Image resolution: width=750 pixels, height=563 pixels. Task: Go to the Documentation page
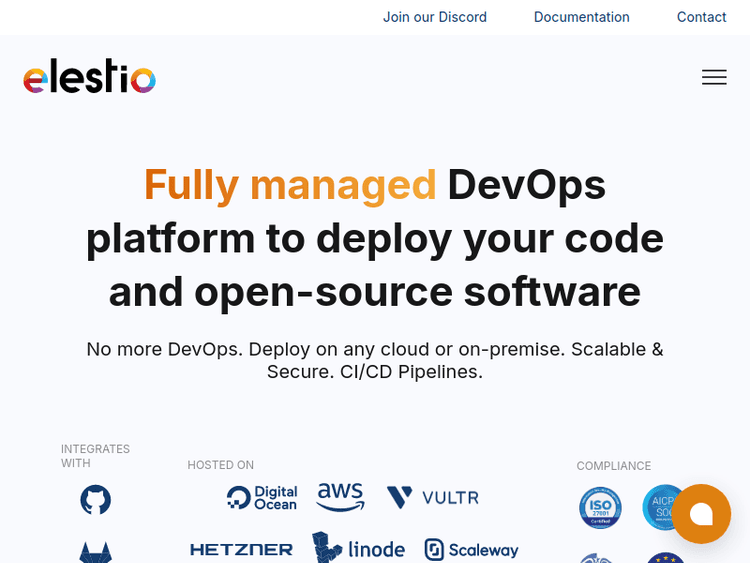point(581,17)
